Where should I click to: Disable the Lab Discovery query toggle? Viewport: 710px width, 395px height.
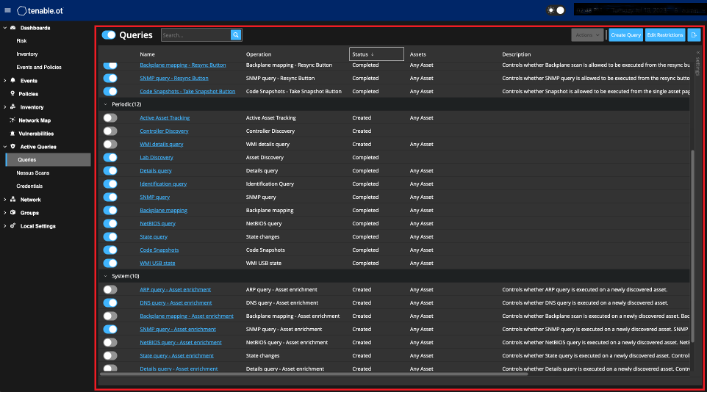[110, 157]
